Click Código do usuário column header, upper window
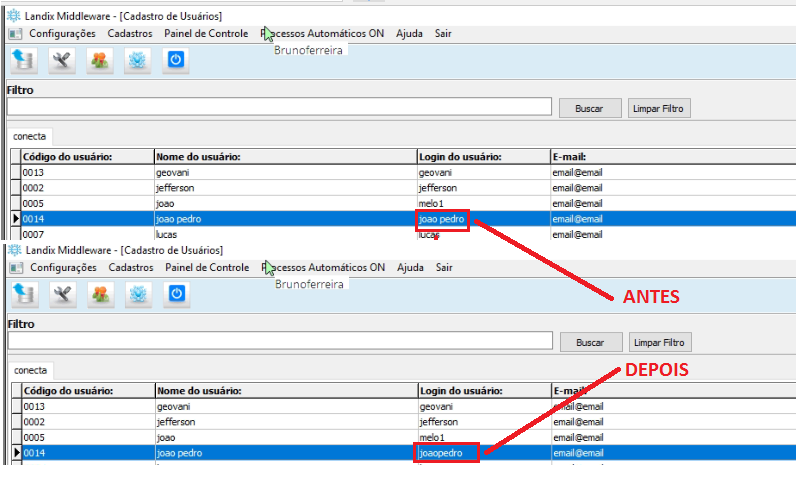 tap(87, 157)
